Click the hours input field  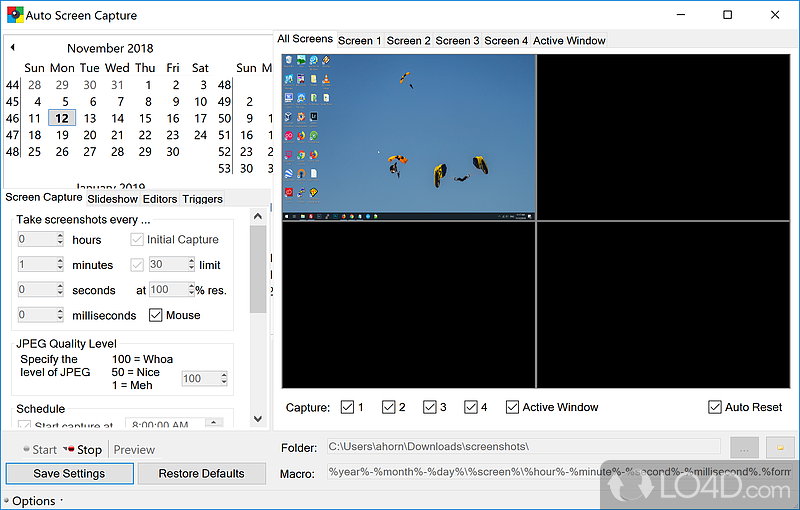point(37,239)
